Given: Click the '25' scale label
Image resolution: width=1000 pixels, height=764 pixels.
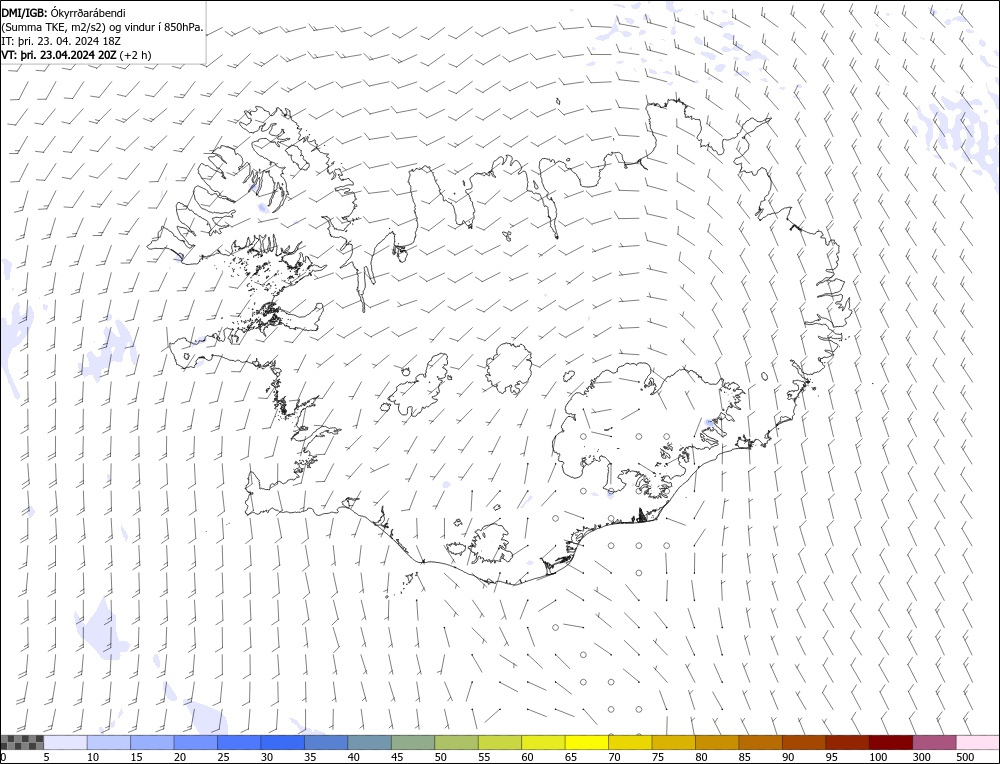Looking at the screenshot, I should tap(223, 757).
